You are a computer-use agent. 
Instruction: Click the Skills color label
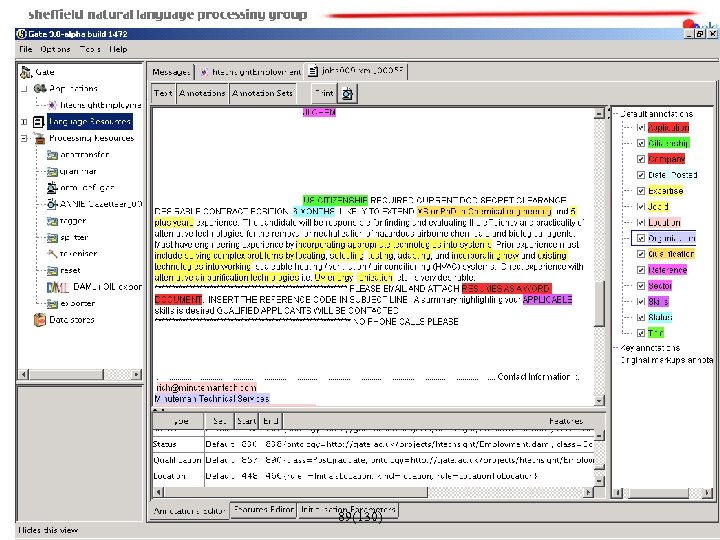(x=658, y=302)
